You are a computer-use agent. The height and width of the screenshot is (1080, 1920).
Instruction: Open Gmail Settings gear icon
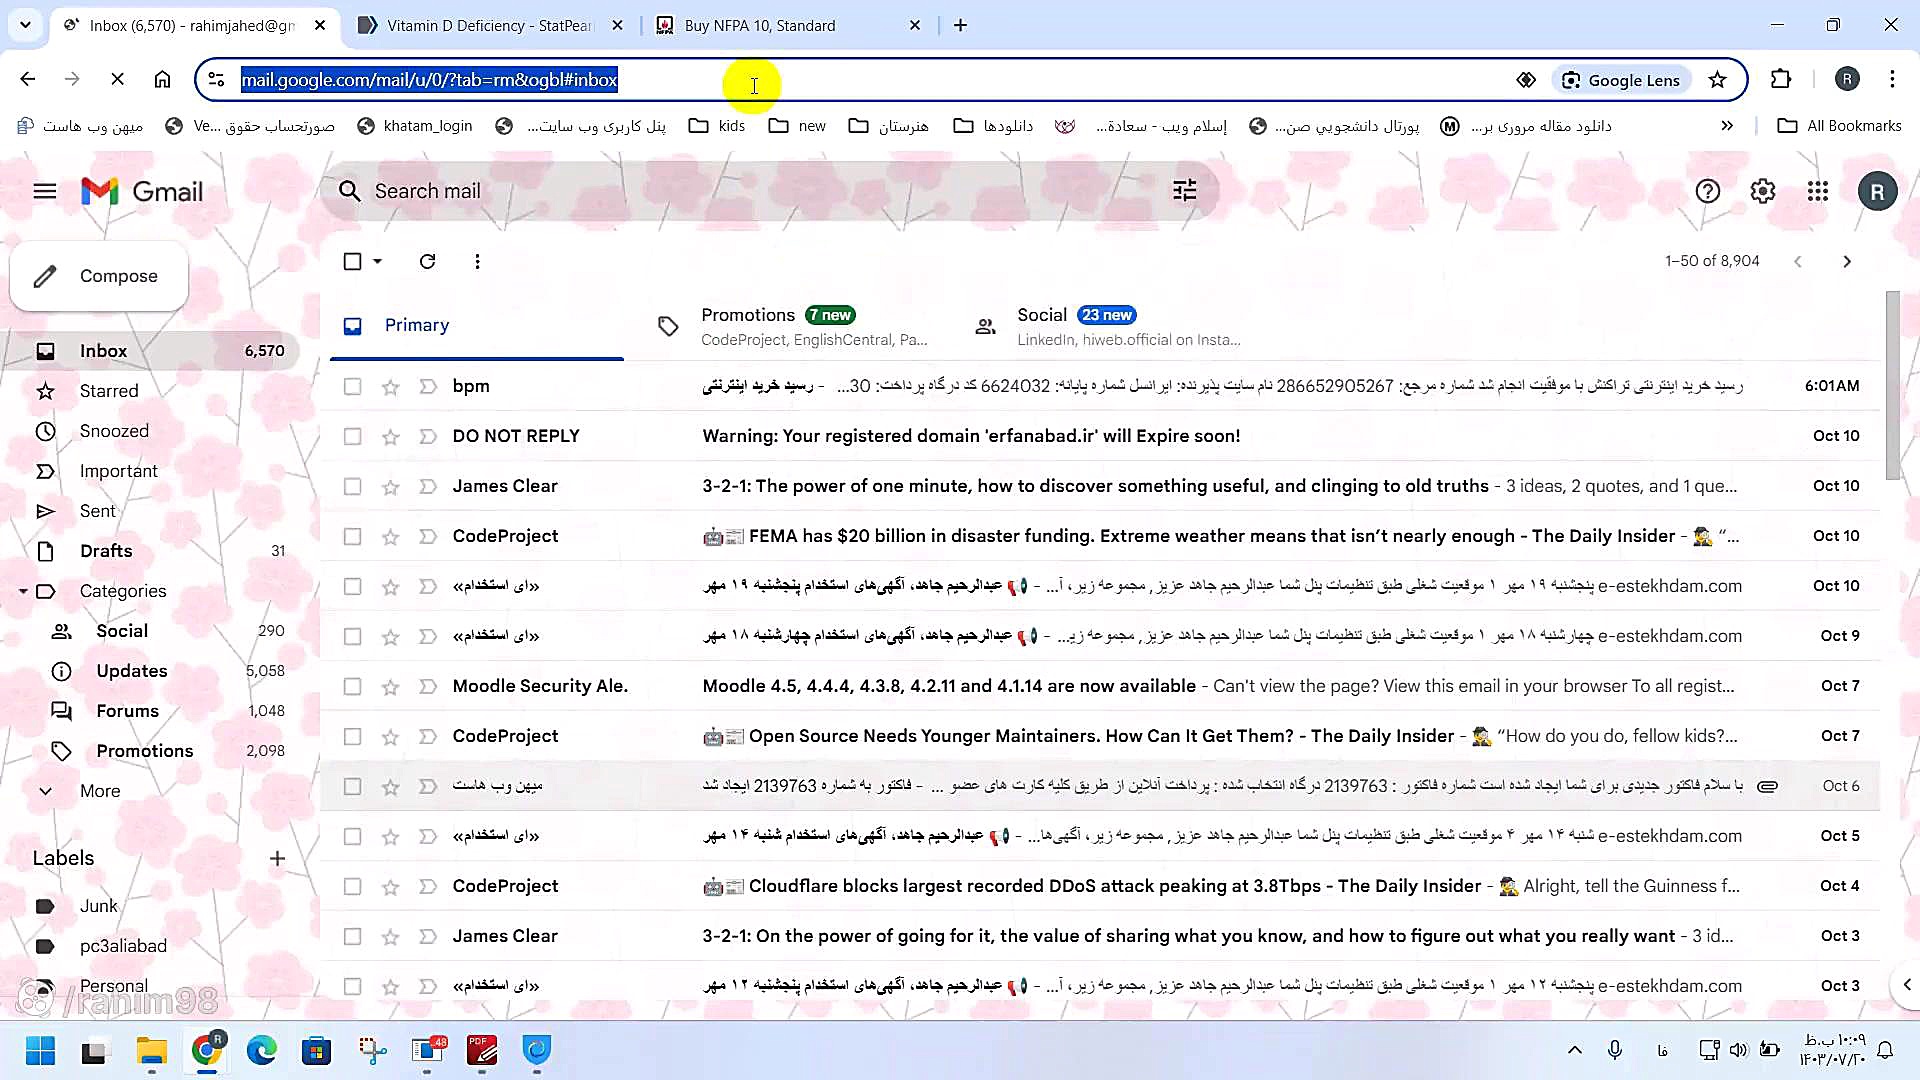pos(1763,191)
